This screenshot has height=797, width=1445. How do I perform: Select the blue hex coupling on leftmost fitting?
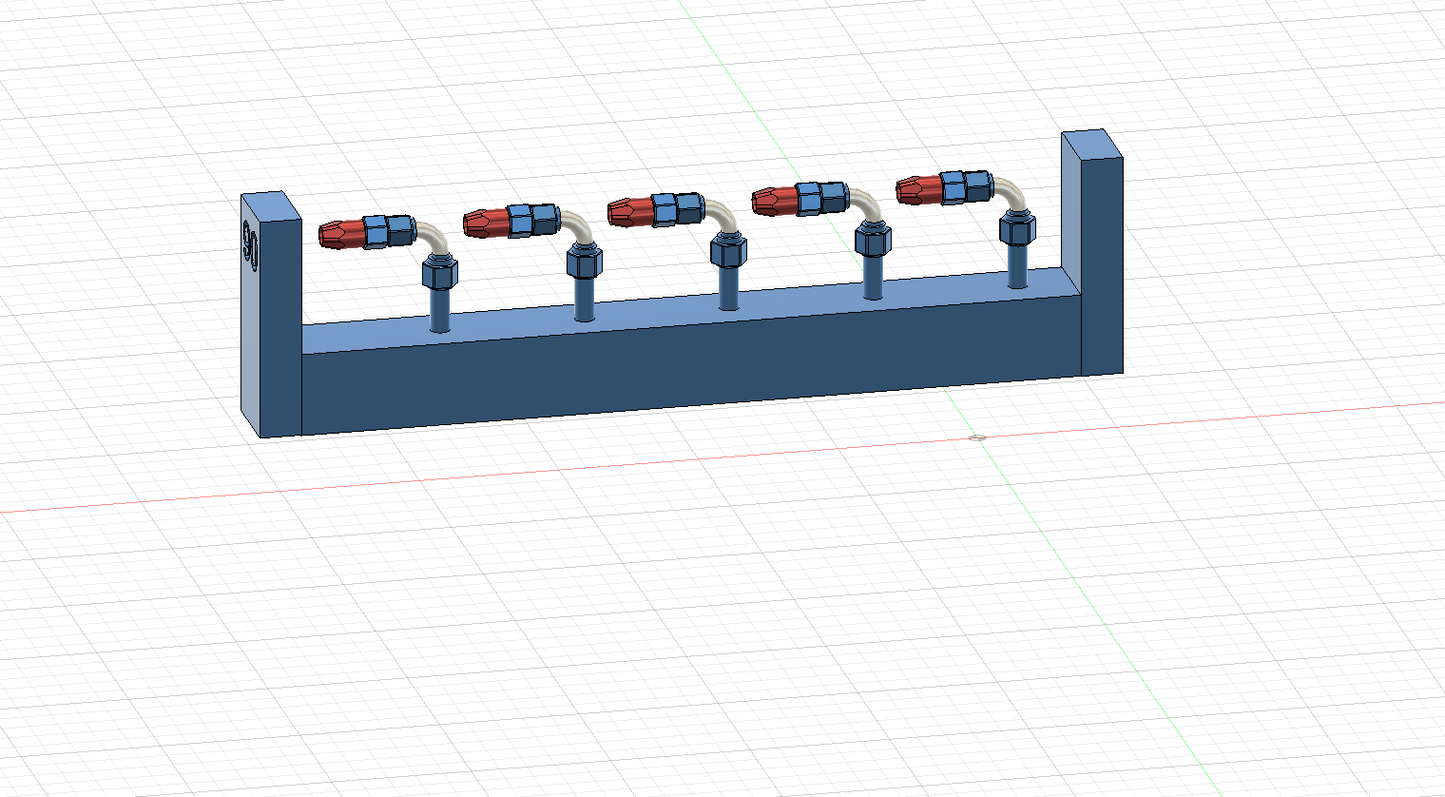pos(387,231)
